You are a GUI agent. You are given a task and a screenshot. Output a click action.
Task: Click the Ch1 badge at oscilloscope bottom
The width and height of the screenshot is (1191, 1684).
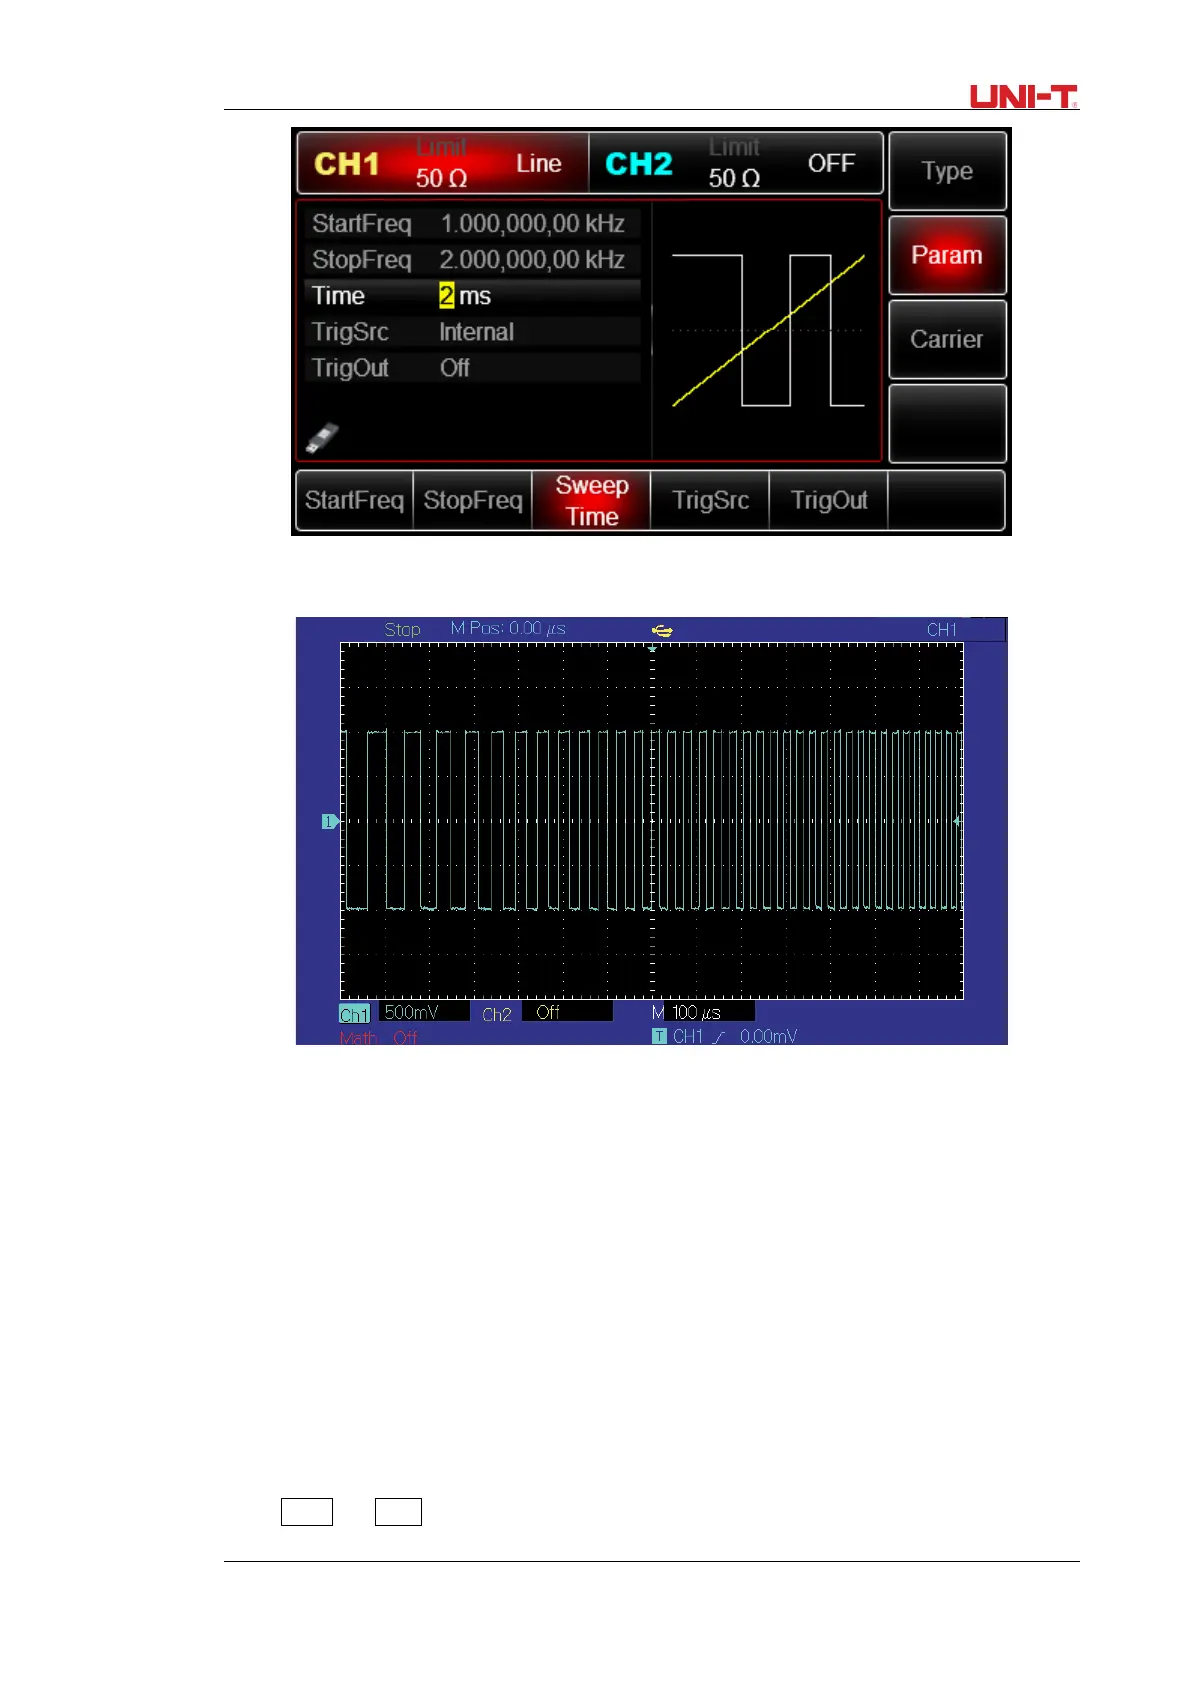tap(354, 1014)
